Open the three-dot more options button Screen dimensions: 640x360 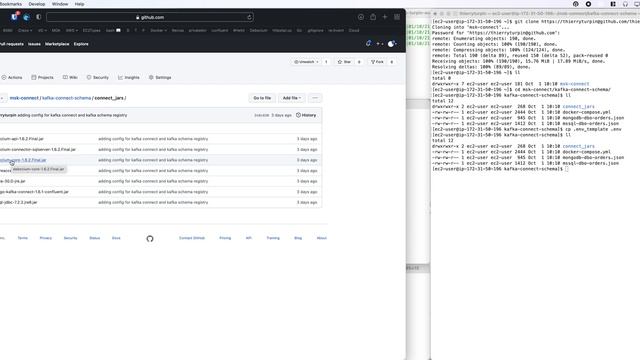[315, 98]
